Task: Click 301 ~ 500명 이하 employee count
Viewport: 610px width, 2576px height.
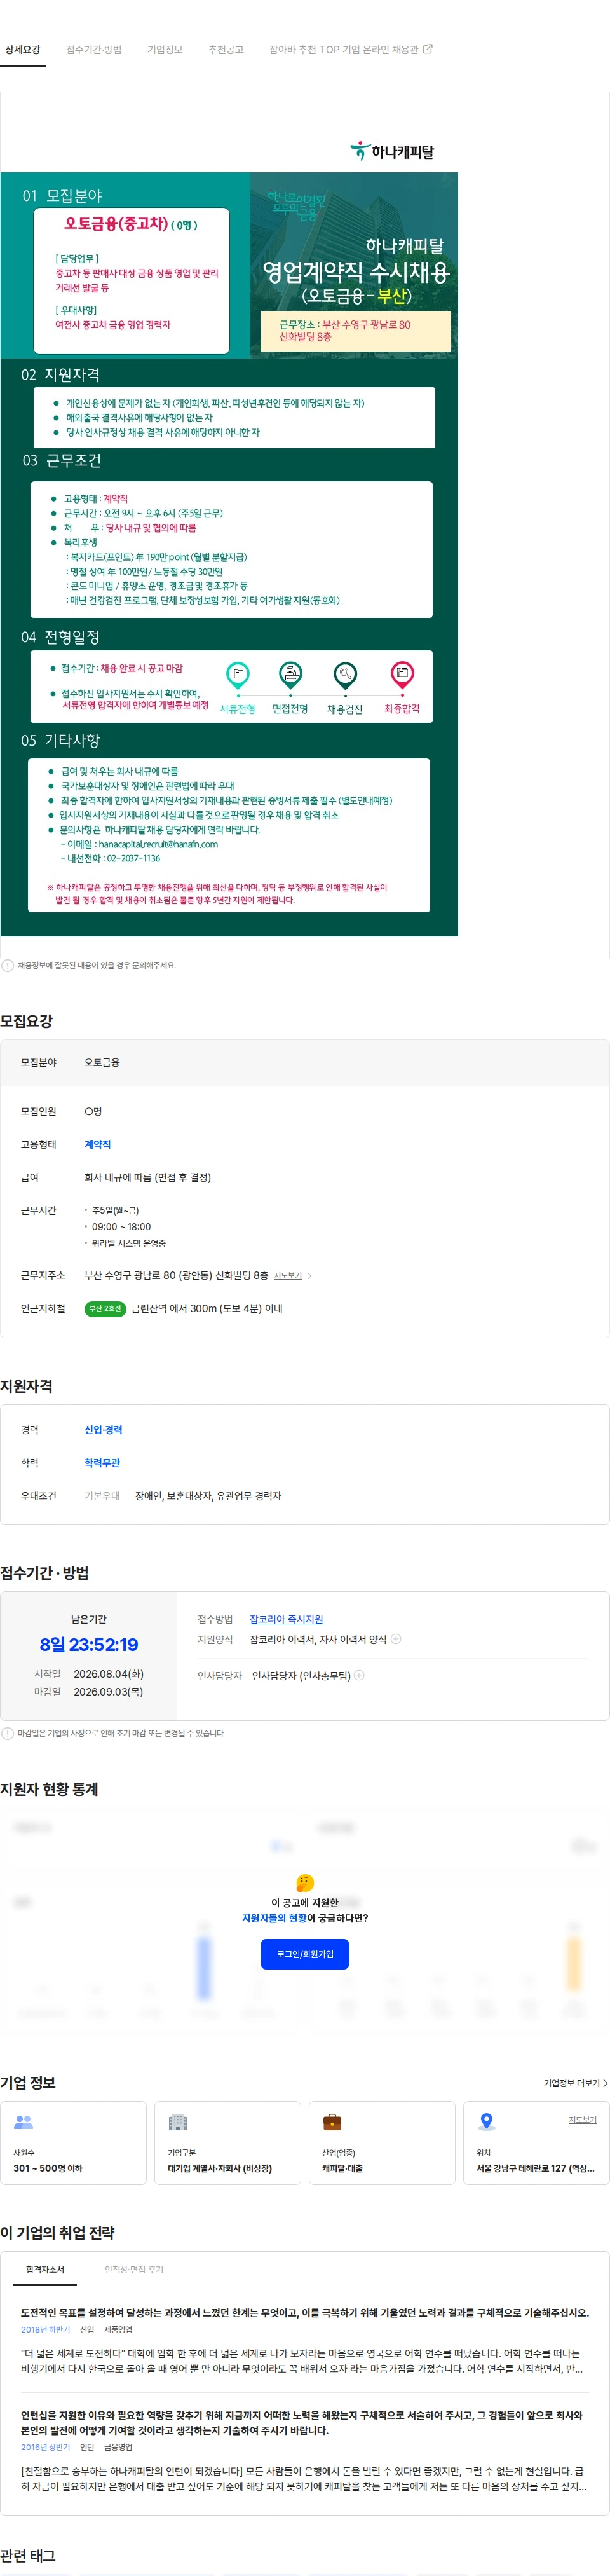Action: pyautogui.click(x=48, y=2169)
